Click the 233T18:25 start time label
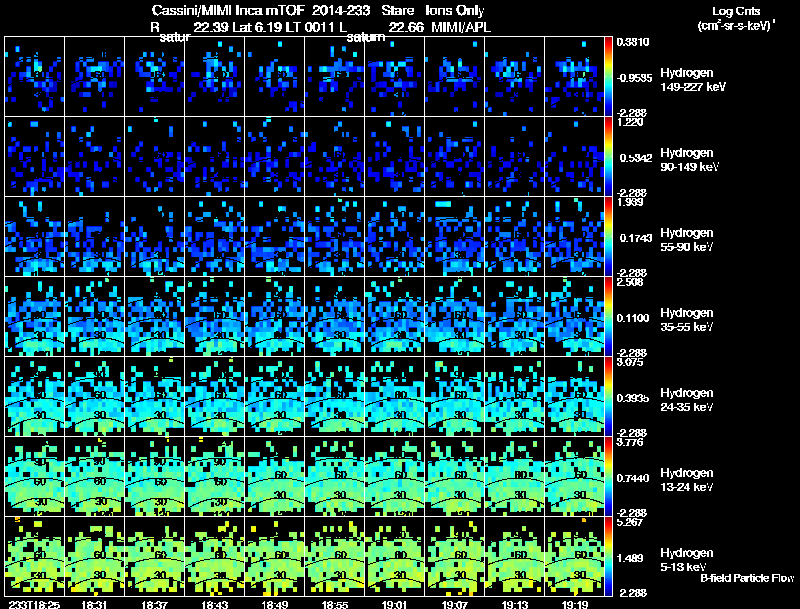Image resolution: width=800 pixels, height=609 pixels. click(x=34, y=604)
